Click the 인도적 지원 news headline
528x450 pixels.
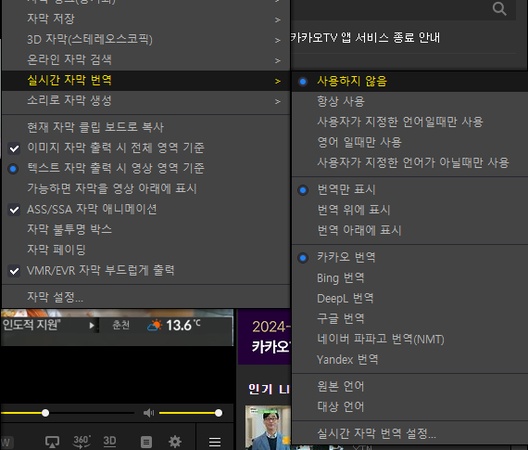[31, 325]
